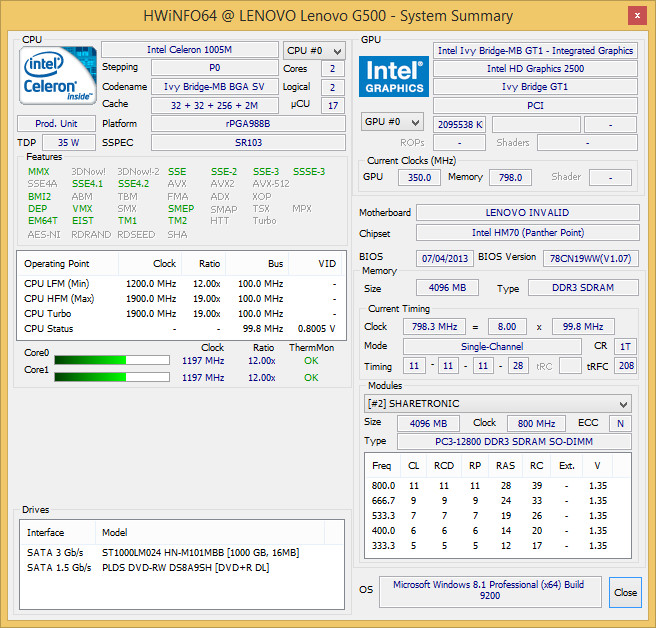Screen dimensions: 656x628
Task: Click the memory clock 798.3 MHz field
Action: (434, 326)
